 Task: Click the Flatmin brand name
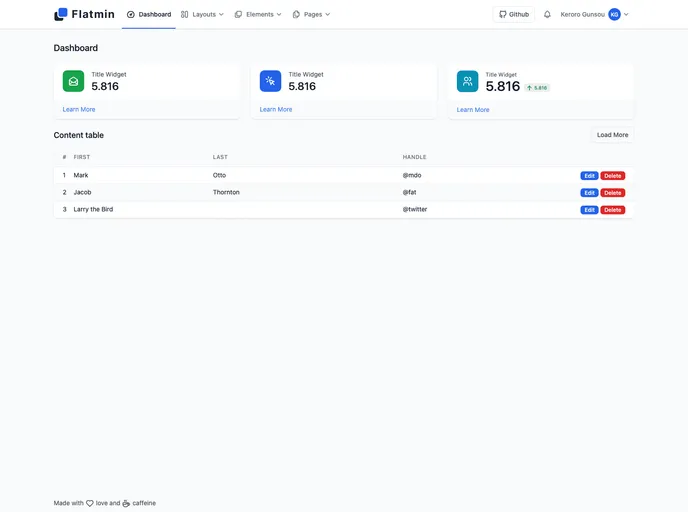coord(93,14)
